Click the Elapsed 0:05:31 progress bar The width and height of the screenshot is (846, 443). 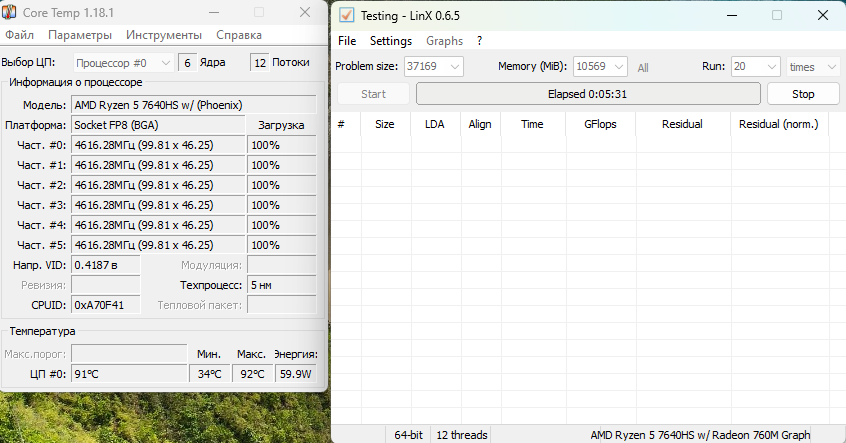click(x=588, y=94)
